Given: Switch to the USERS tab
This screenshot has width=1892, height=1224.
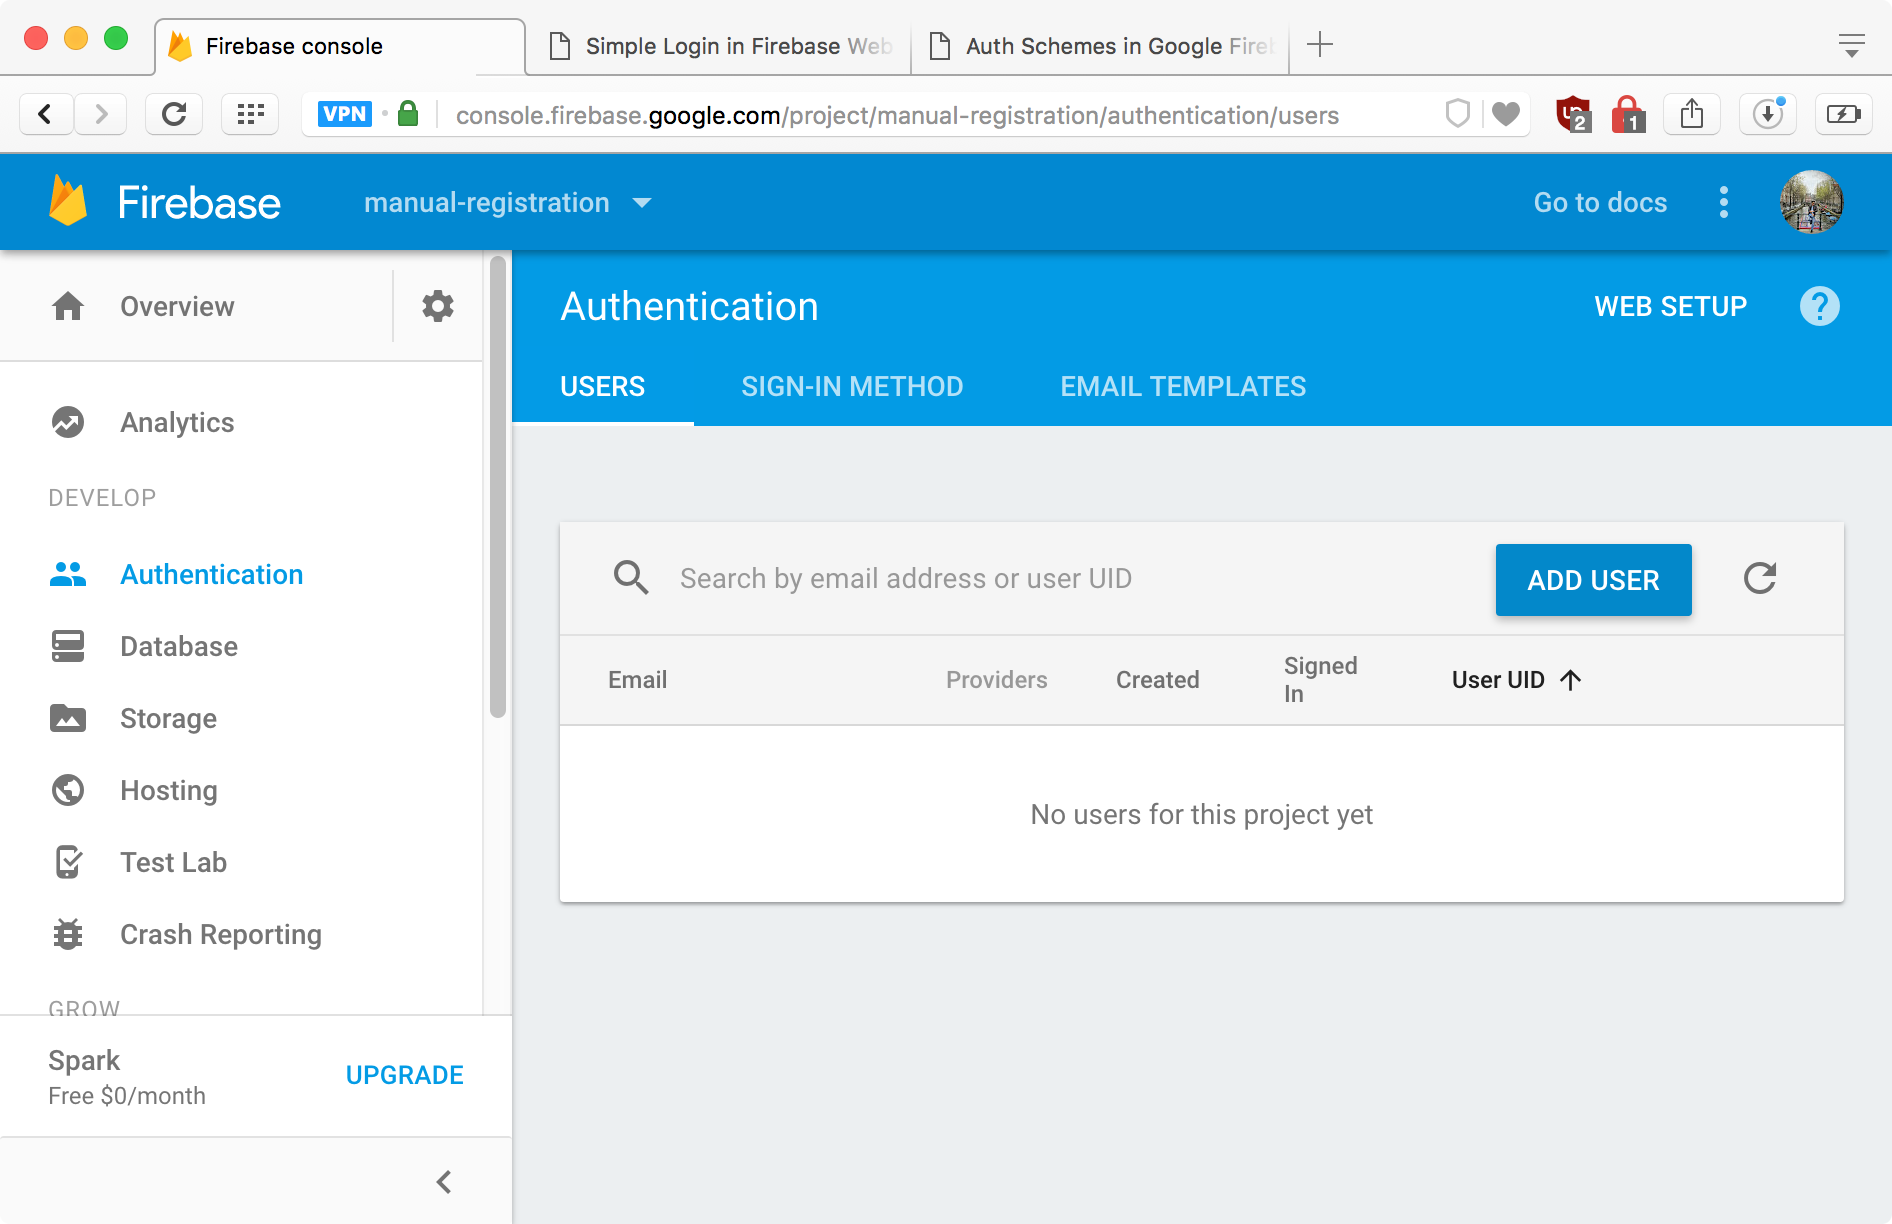Looking at the screenshot, I should [602, 387].
